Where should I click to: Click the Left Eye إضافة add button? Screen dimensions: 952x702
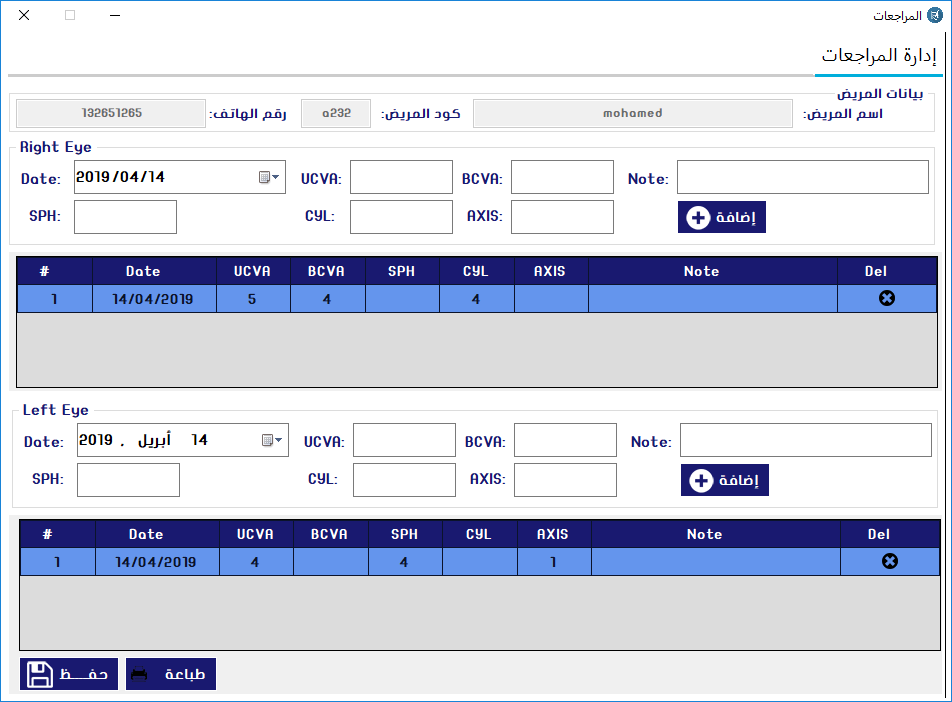click(x=724, y=480)
